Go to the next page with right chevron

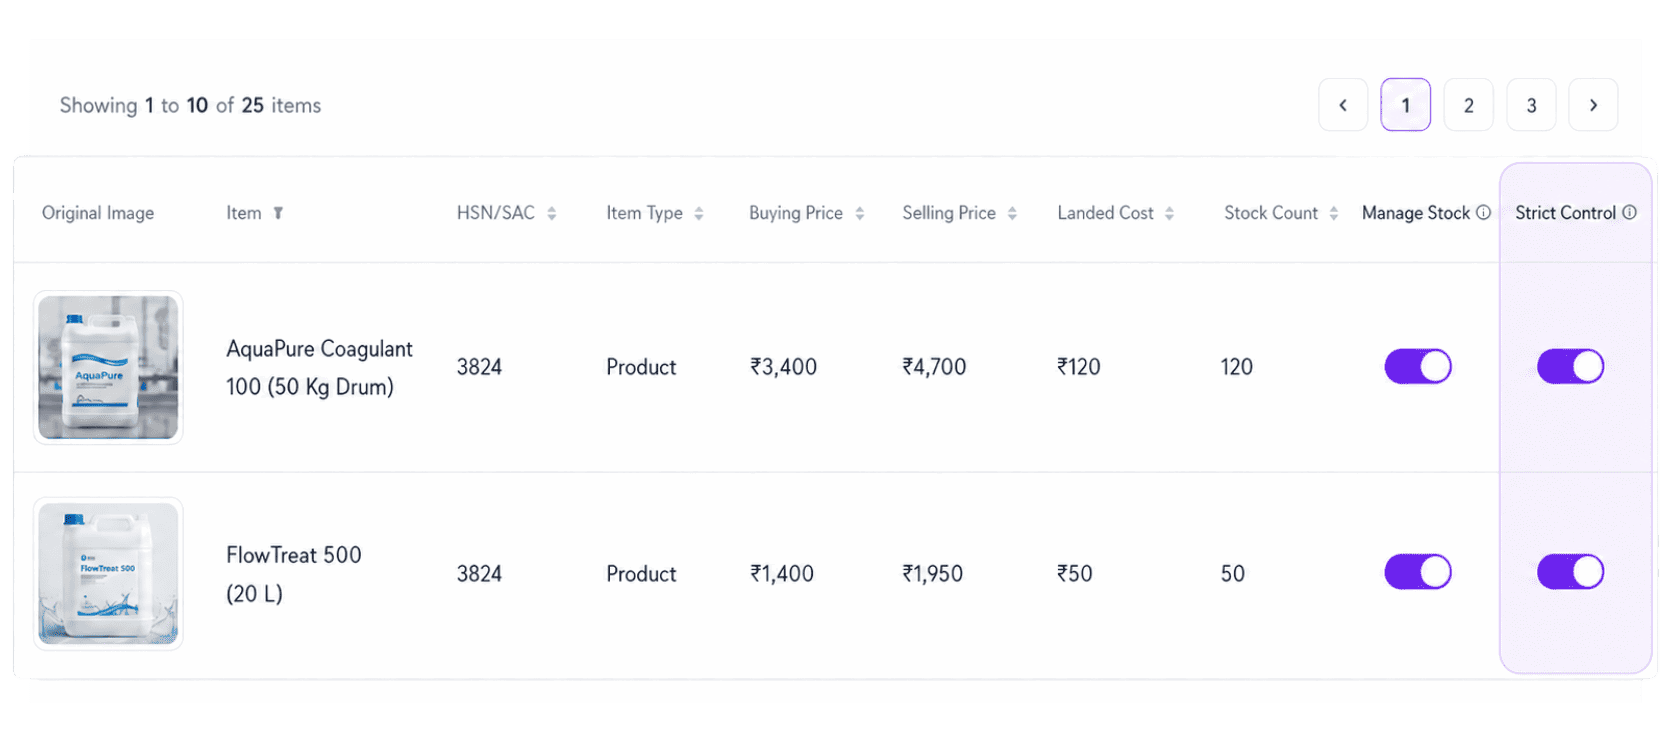pos(1594,105)
